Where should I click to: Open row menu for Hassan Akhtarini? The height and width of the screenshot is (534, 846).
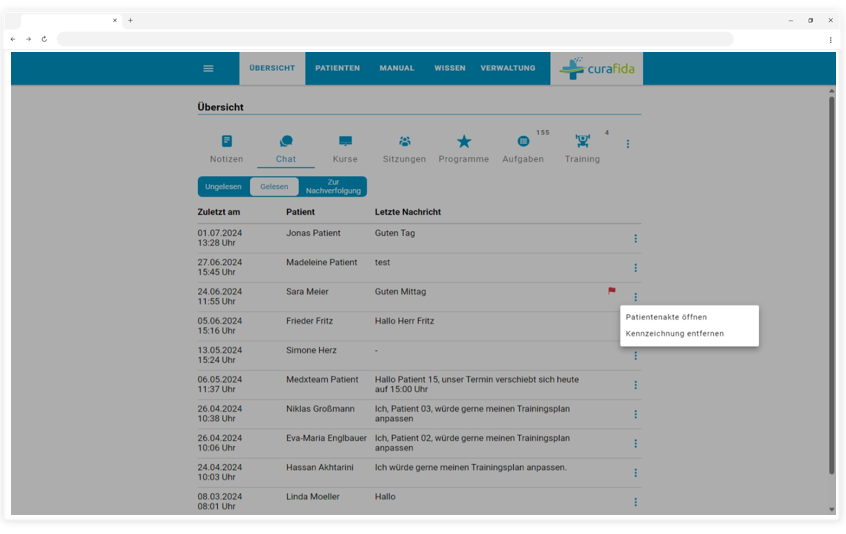tap(636, 473)
